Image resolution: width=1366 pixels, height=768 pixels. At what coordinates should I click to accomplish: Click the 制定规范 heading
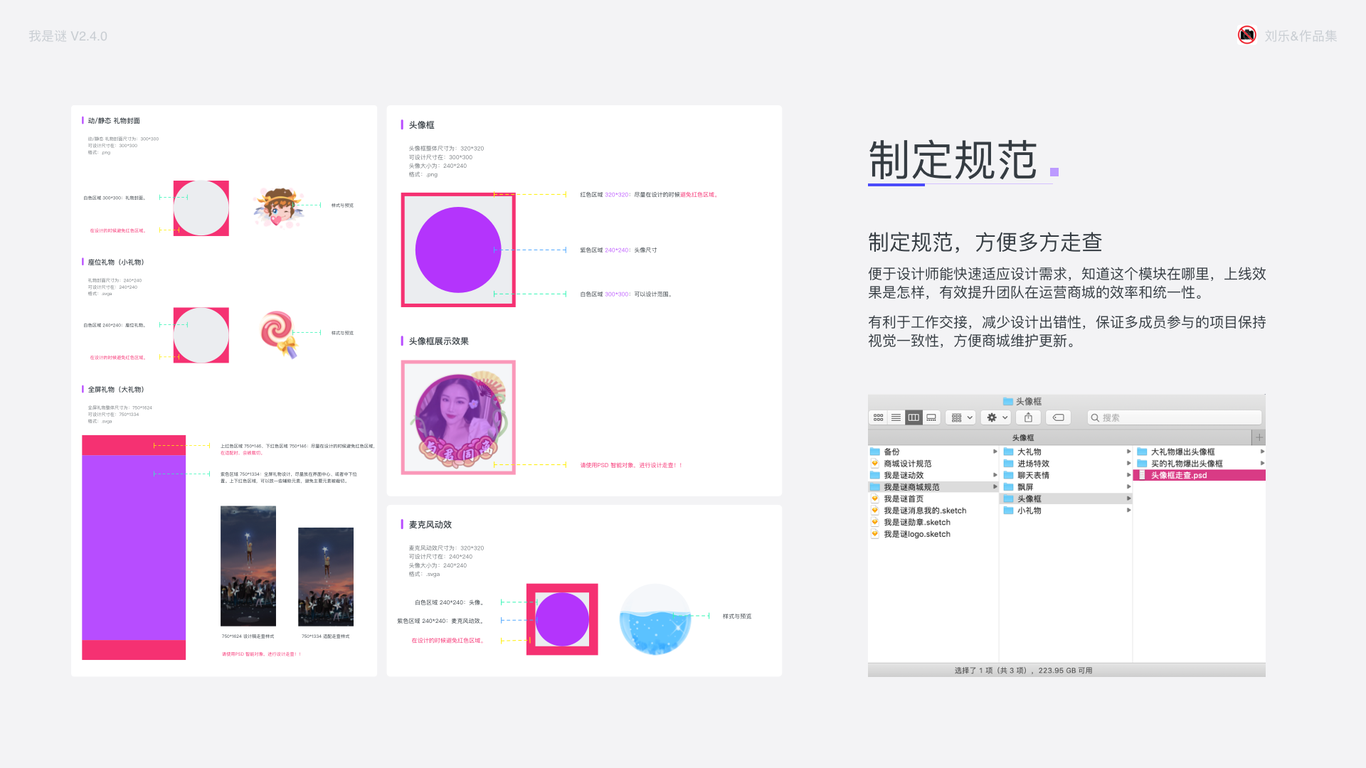[952, 160]
